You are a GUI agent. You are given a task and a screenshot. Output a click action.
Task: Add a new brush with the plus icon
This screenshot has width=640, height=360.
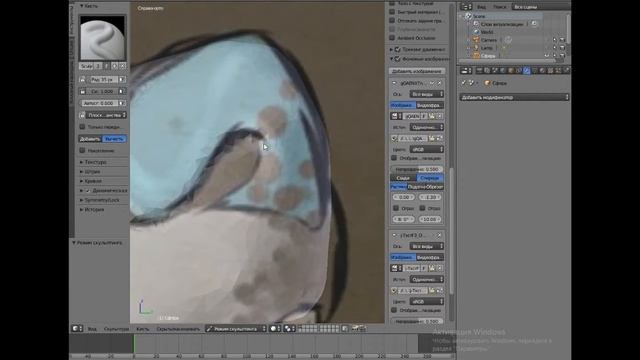(115, 66)
